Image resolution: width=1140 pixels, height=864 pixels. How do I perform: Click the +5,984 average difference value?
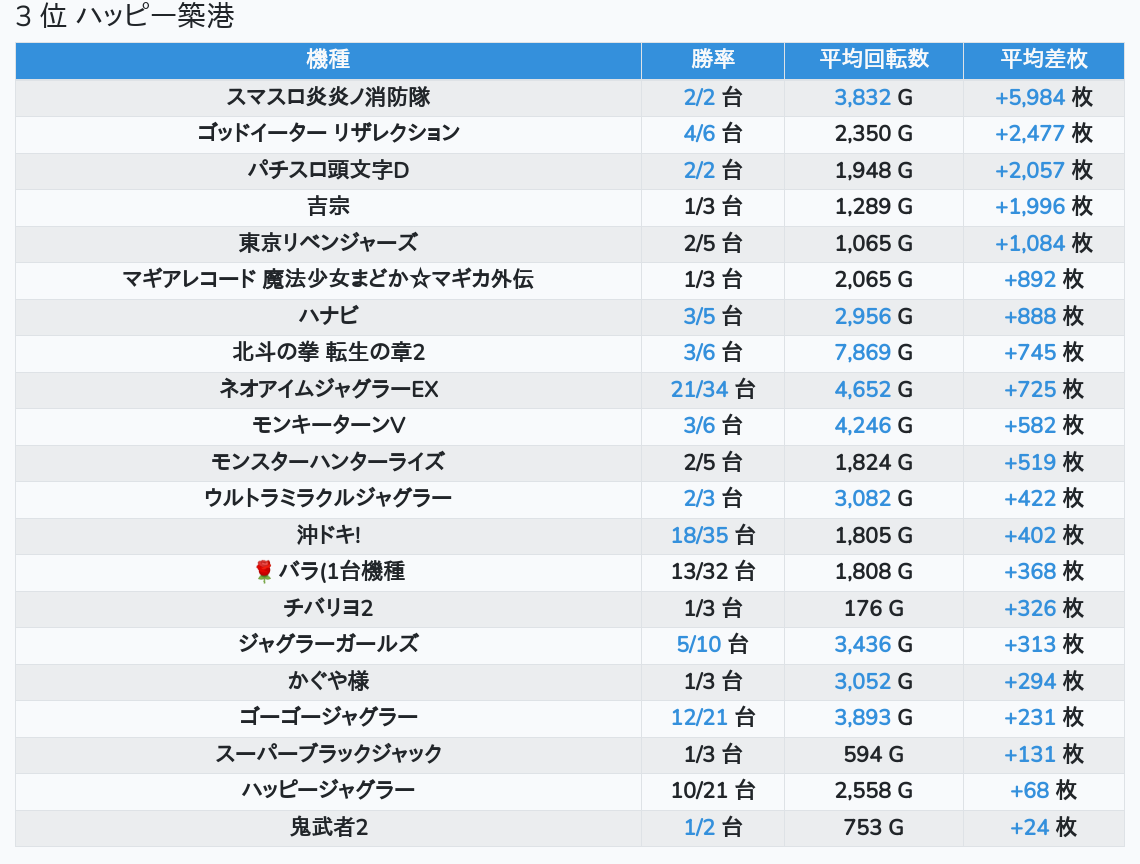click(x=1029, y=97)
